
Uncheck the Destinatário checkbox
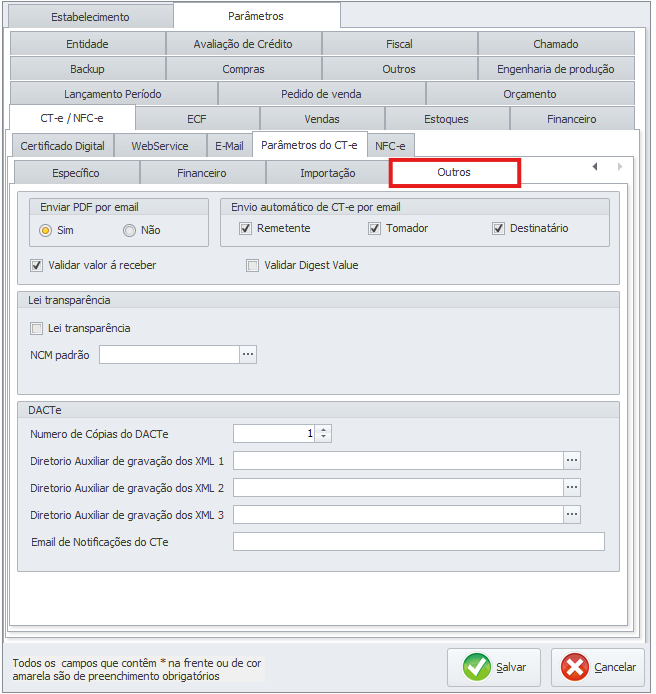(498, 228)
